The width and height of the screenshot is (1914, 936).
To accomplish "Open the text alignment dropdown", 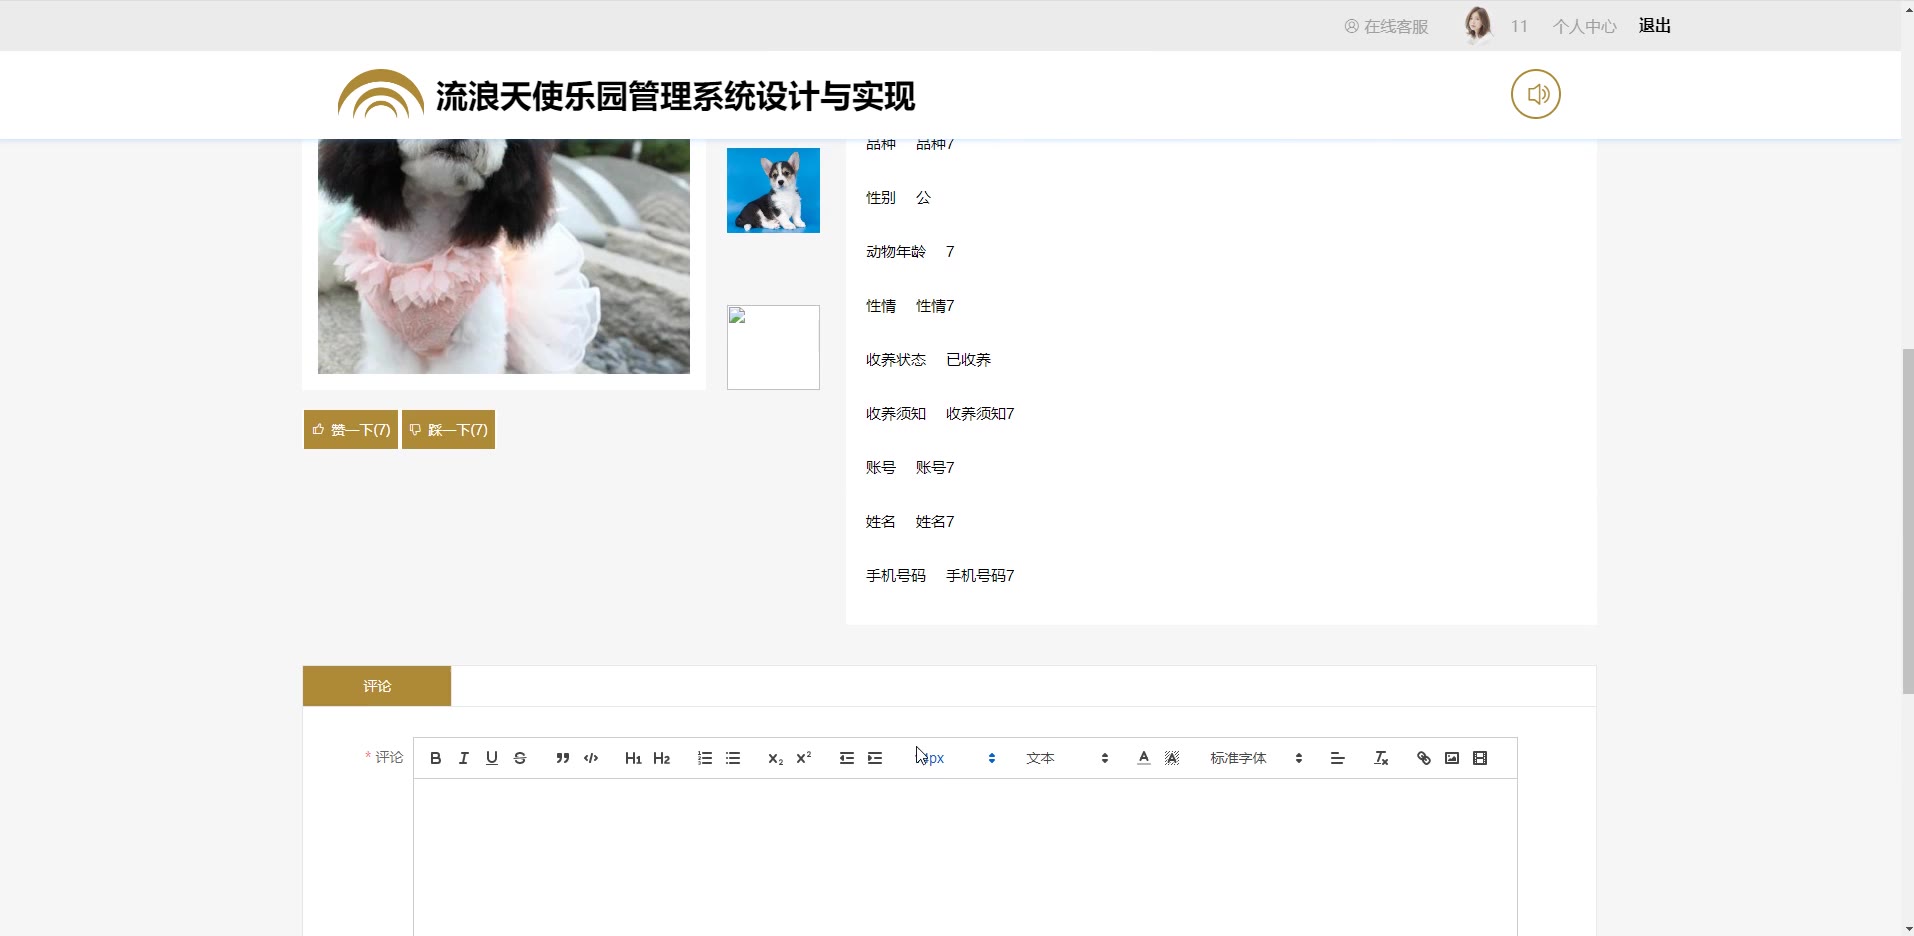I will (x=1337, y=758).
